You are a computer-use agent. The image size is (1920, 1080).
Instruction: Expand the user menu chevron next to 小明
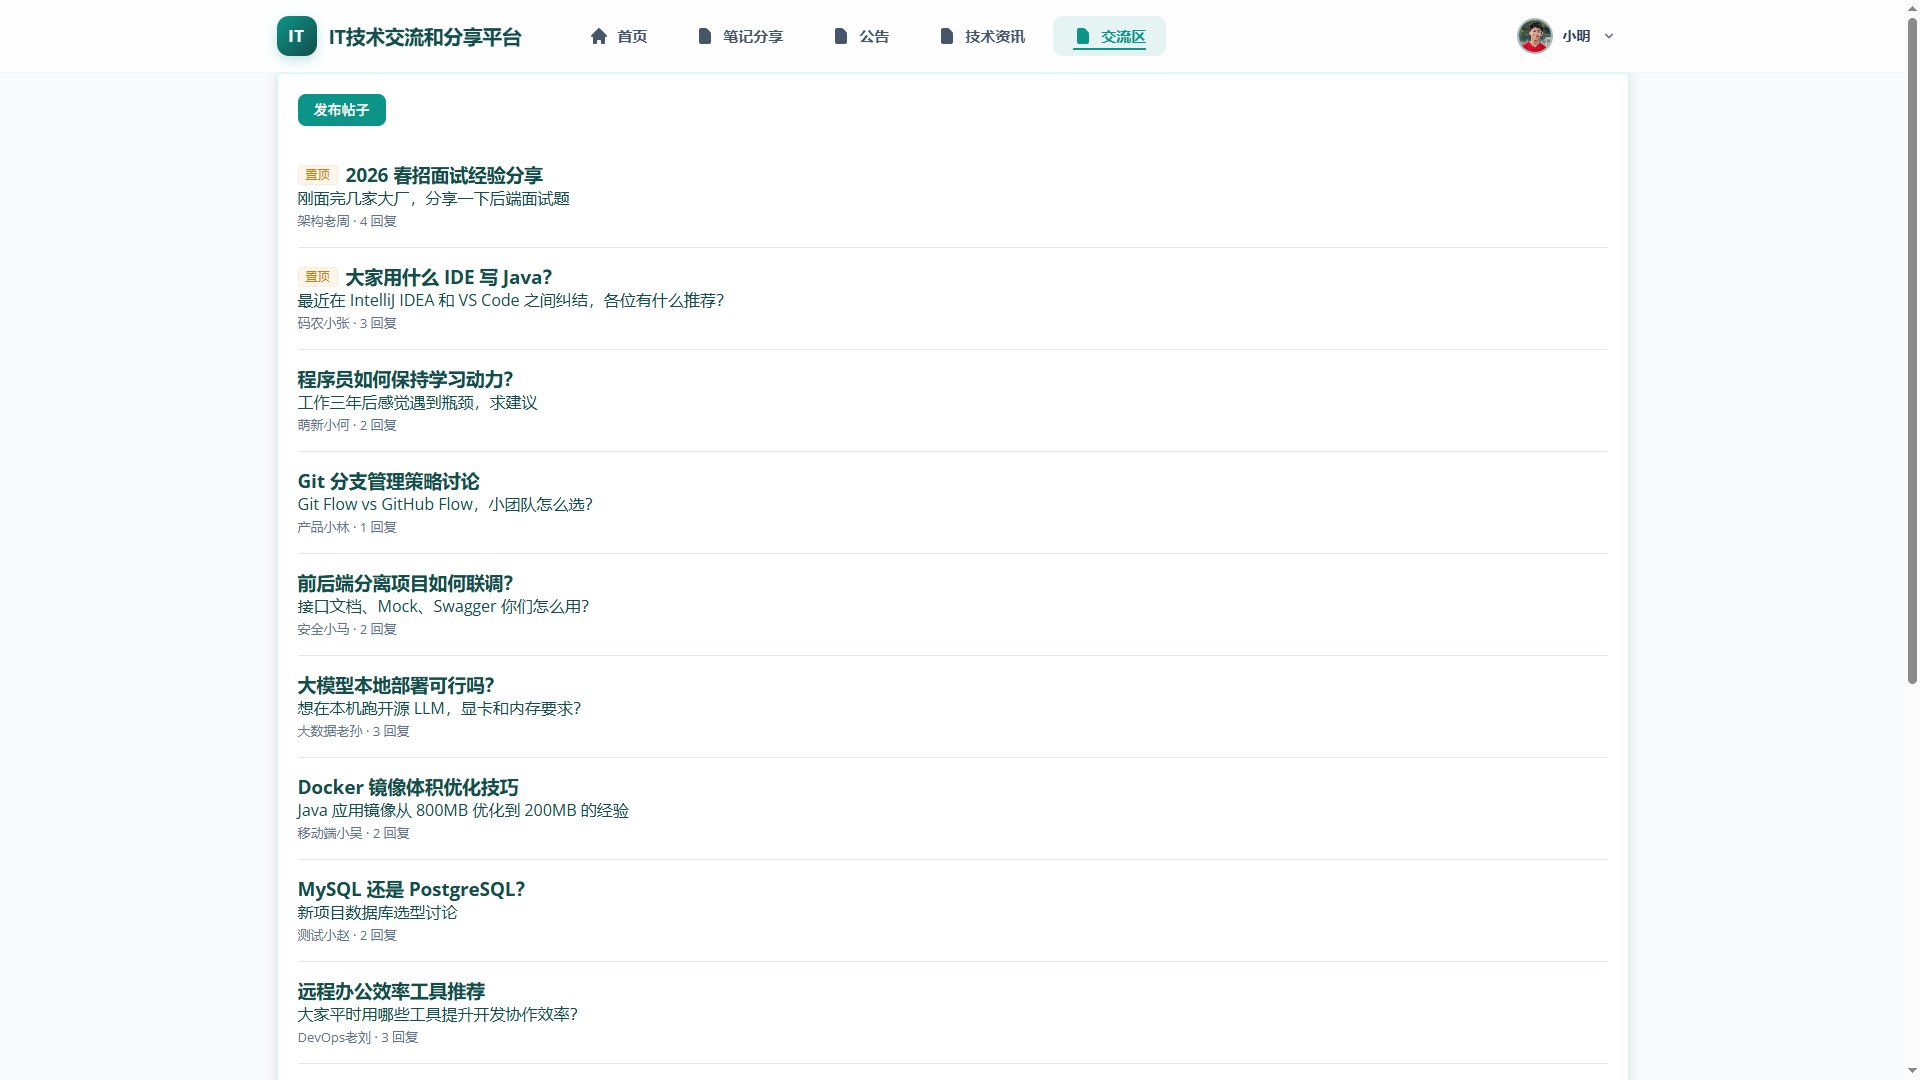(x=1609, y=36)
